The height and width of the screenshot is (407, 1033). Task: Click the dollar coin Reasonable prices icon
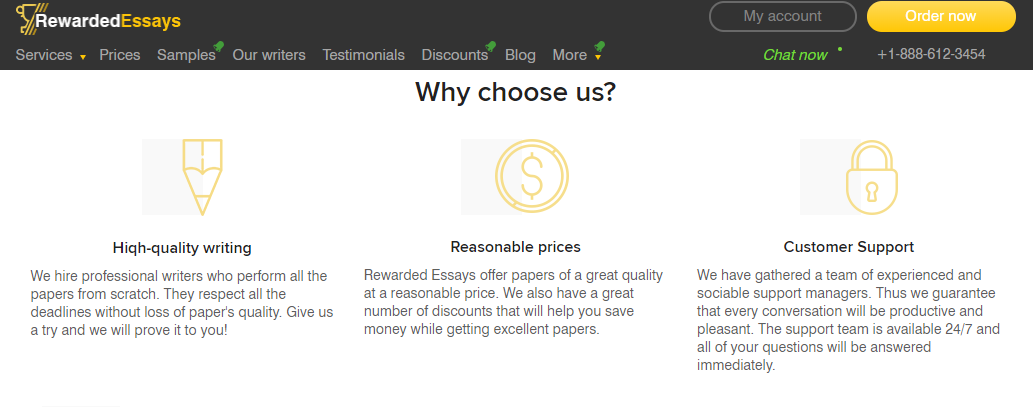click(531, 177)
